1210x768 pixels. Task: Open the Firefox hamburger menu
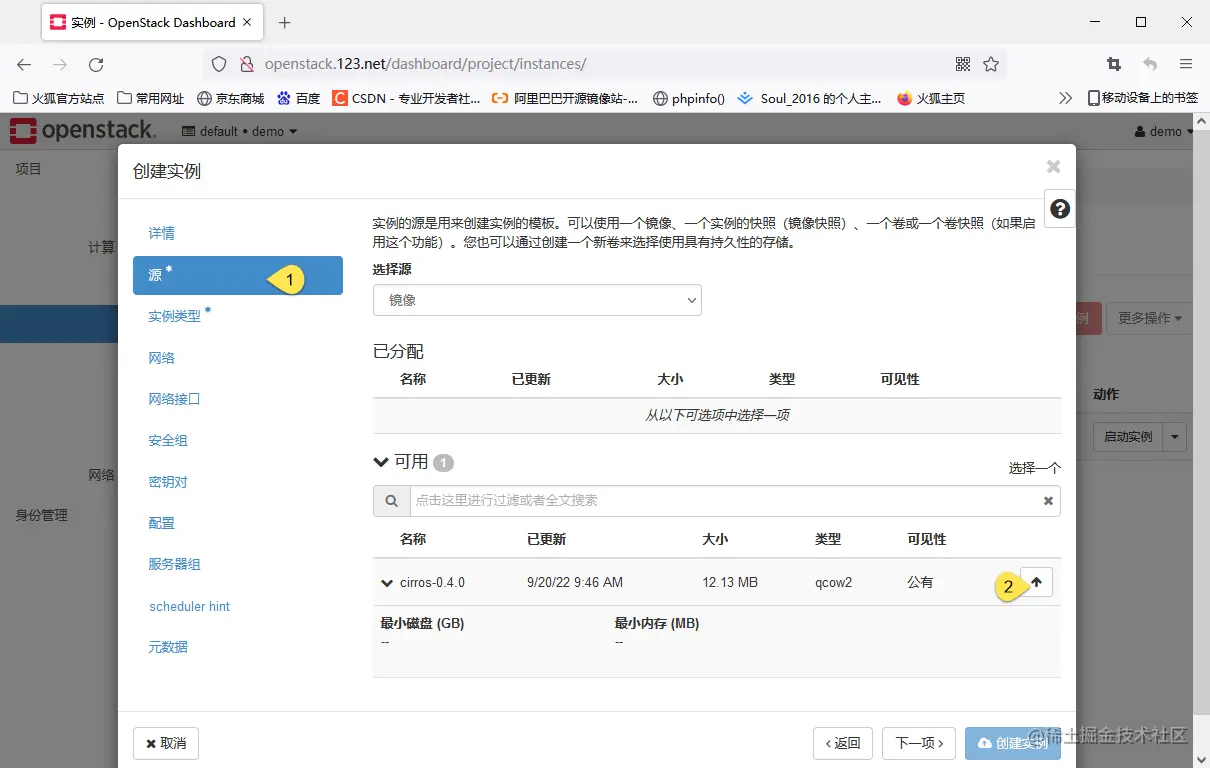1186,63
